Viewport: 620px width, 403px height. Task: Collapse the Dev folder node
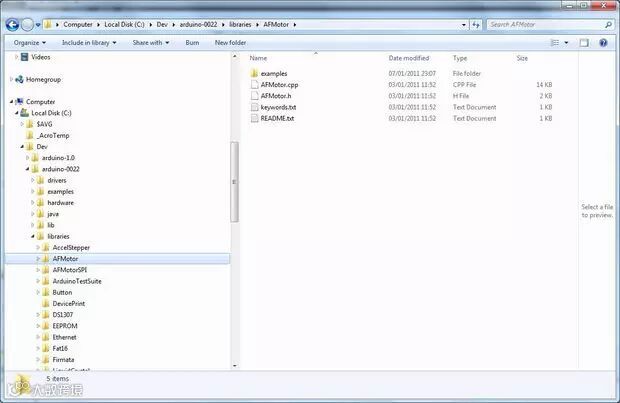22,147
